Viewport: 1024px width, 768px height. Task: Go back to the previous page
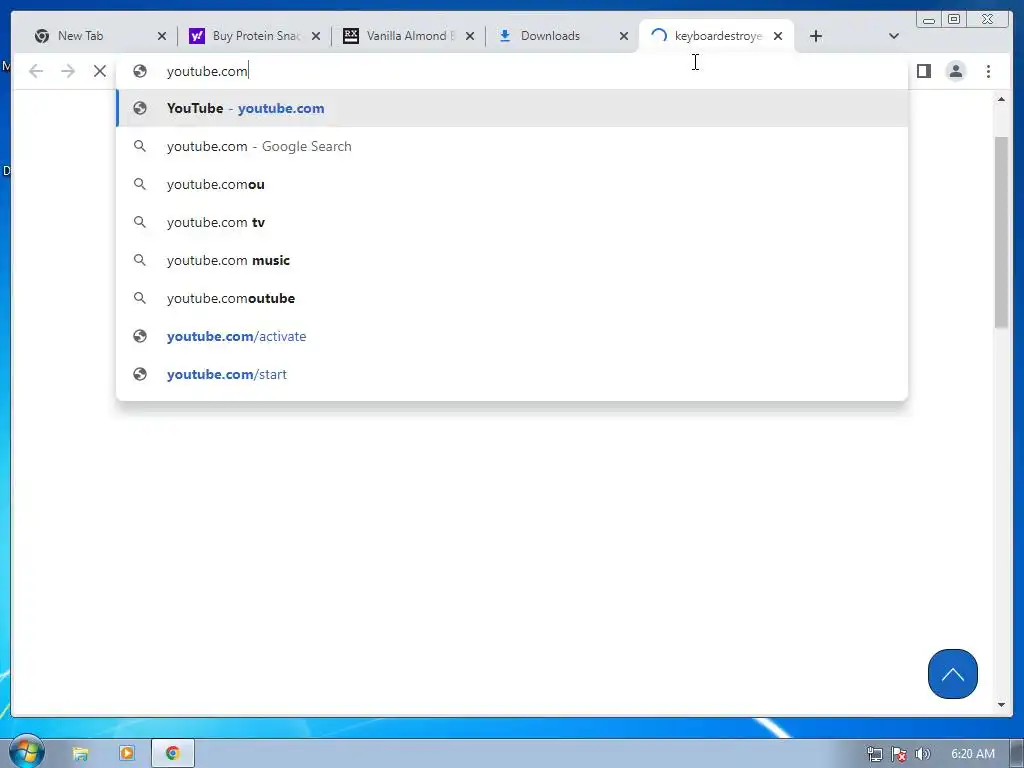[36, 71]
